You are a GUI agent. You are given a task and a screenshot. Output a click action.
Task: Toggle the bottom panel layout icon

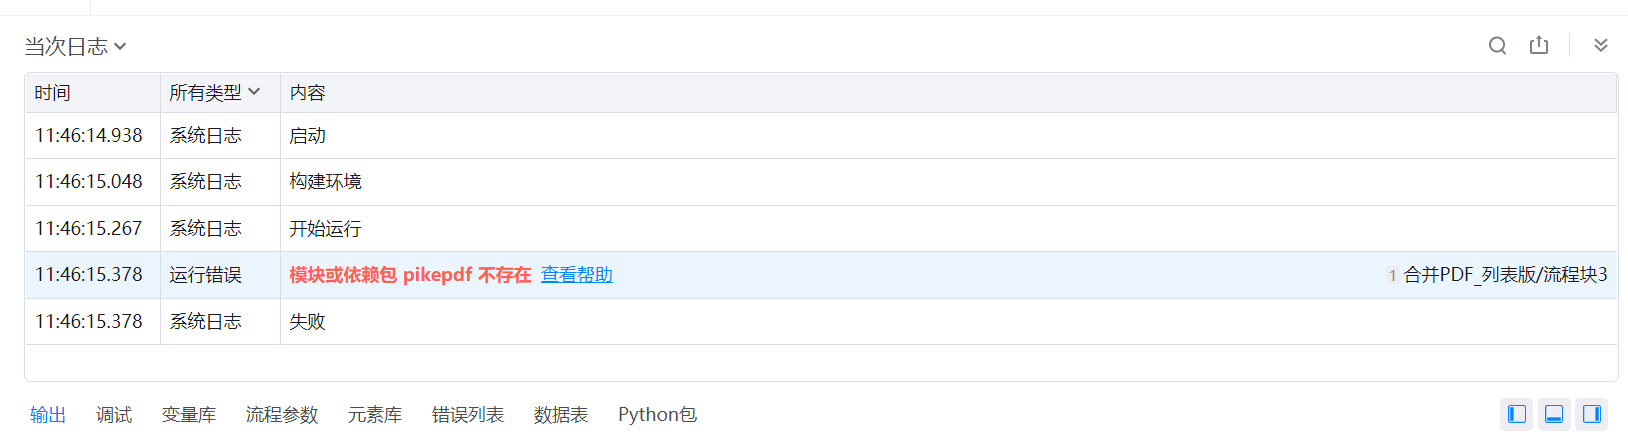coord(1554,414)
